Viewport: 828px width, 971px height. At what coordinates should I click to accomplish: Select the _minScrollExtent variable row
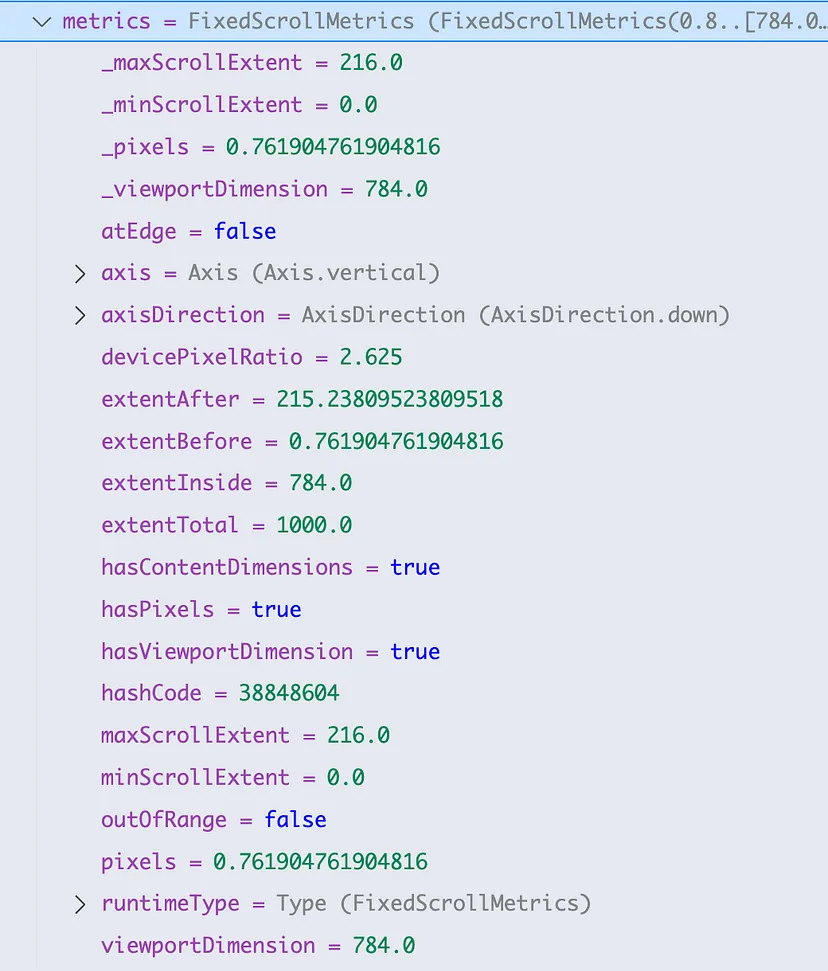click(239, 105)
